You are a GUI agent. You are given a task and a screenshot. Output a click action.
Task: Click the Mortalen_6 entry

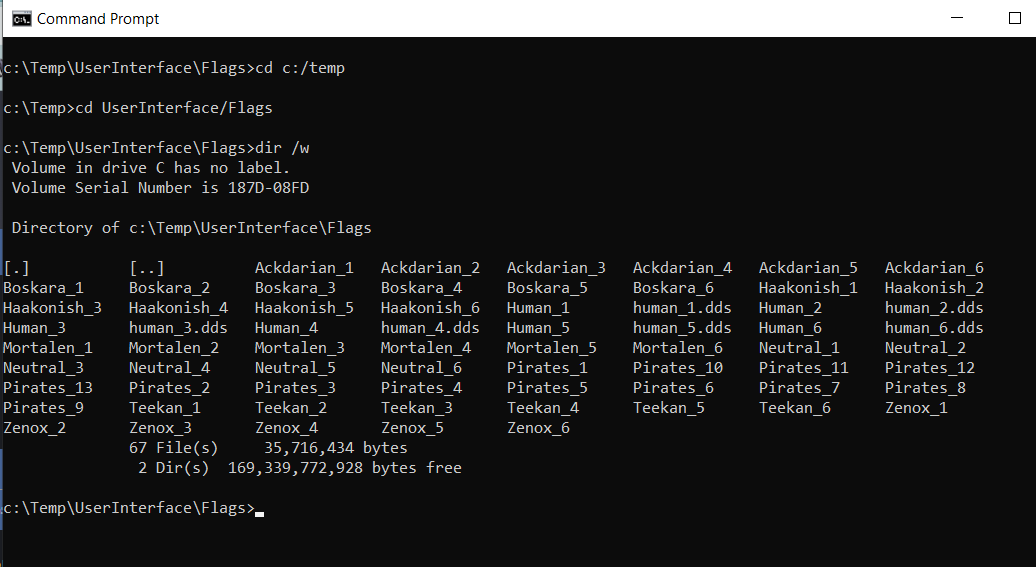pos(677,348)
